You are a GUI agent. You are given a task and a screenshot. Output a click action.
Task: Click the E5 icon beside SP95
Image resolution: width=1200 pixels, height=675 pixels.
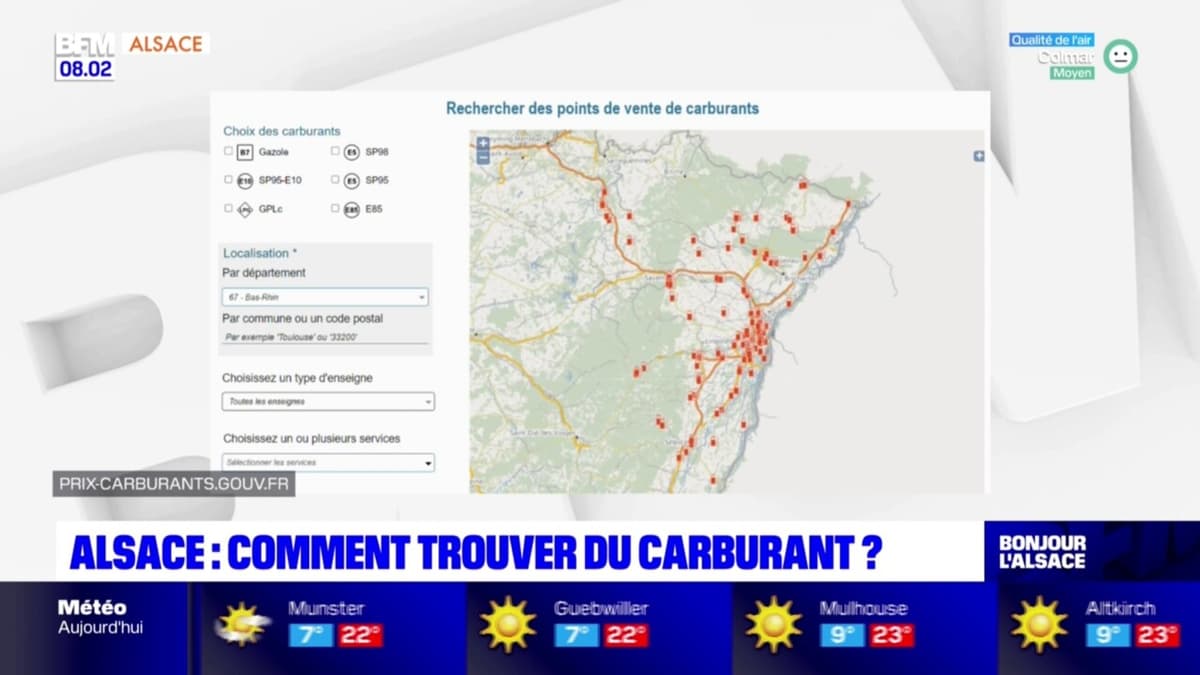click(x=351, y=181)
